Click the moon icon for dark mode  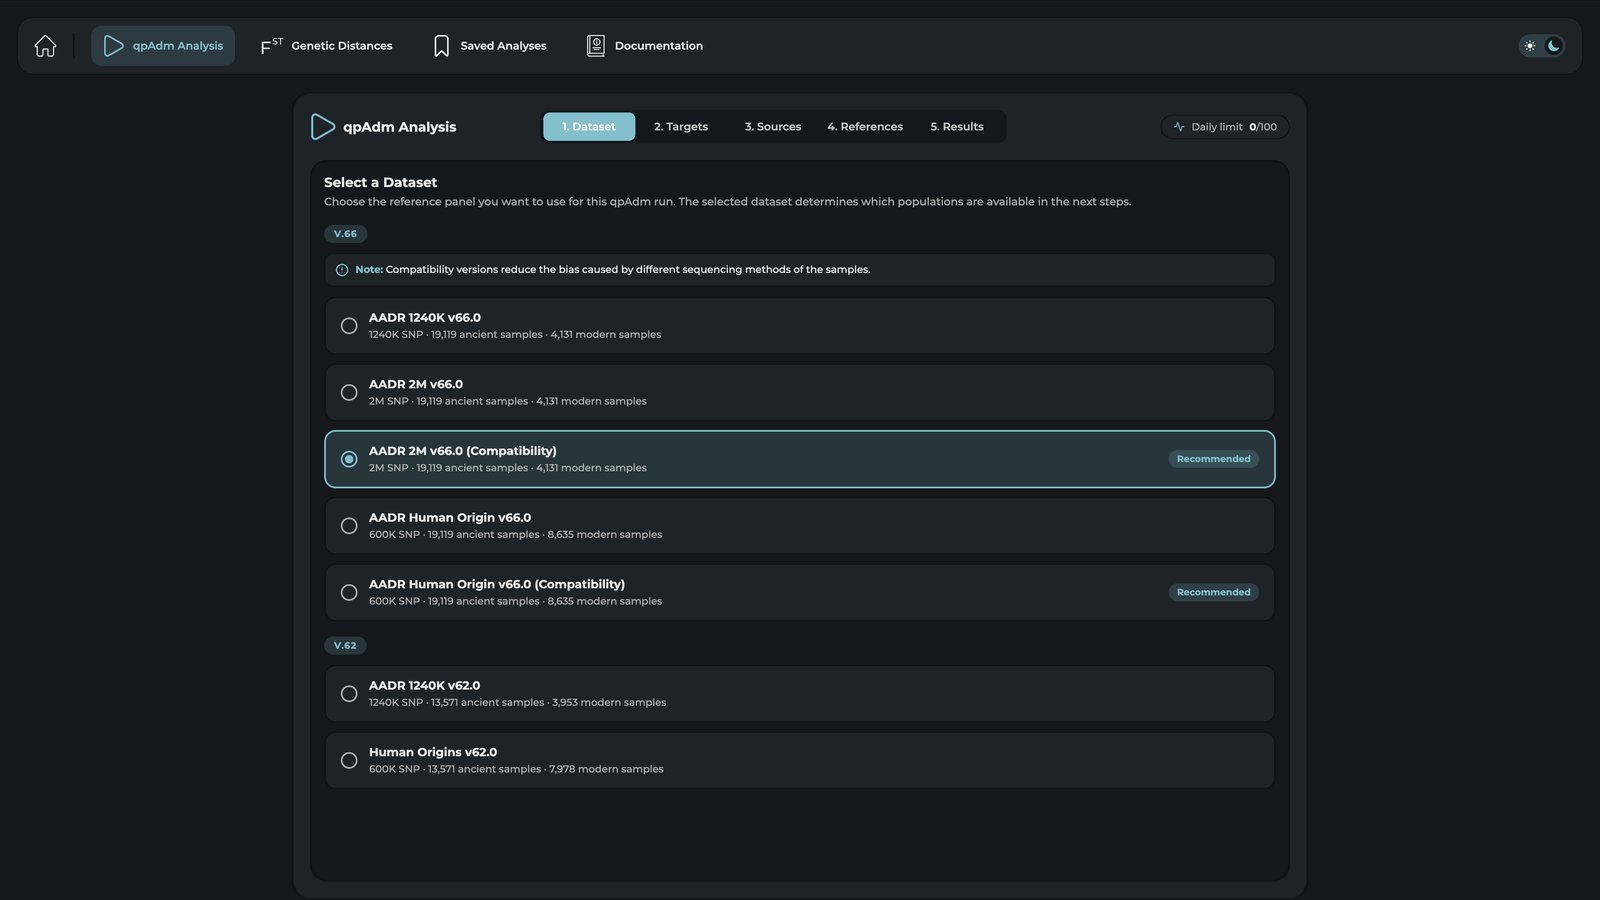(1553, 46)
